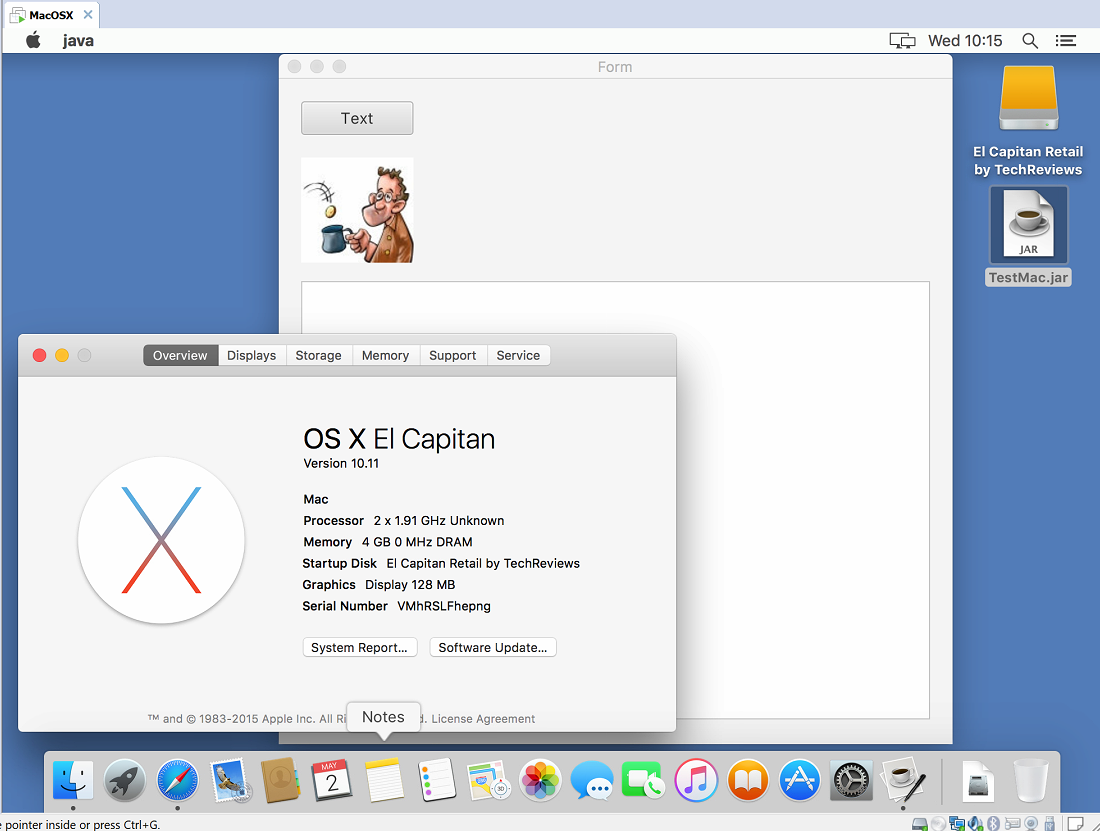Viewport: 1100px width, 831px height.
Task: Open Spotlight search magnifier
Action: pos(1030,41)
